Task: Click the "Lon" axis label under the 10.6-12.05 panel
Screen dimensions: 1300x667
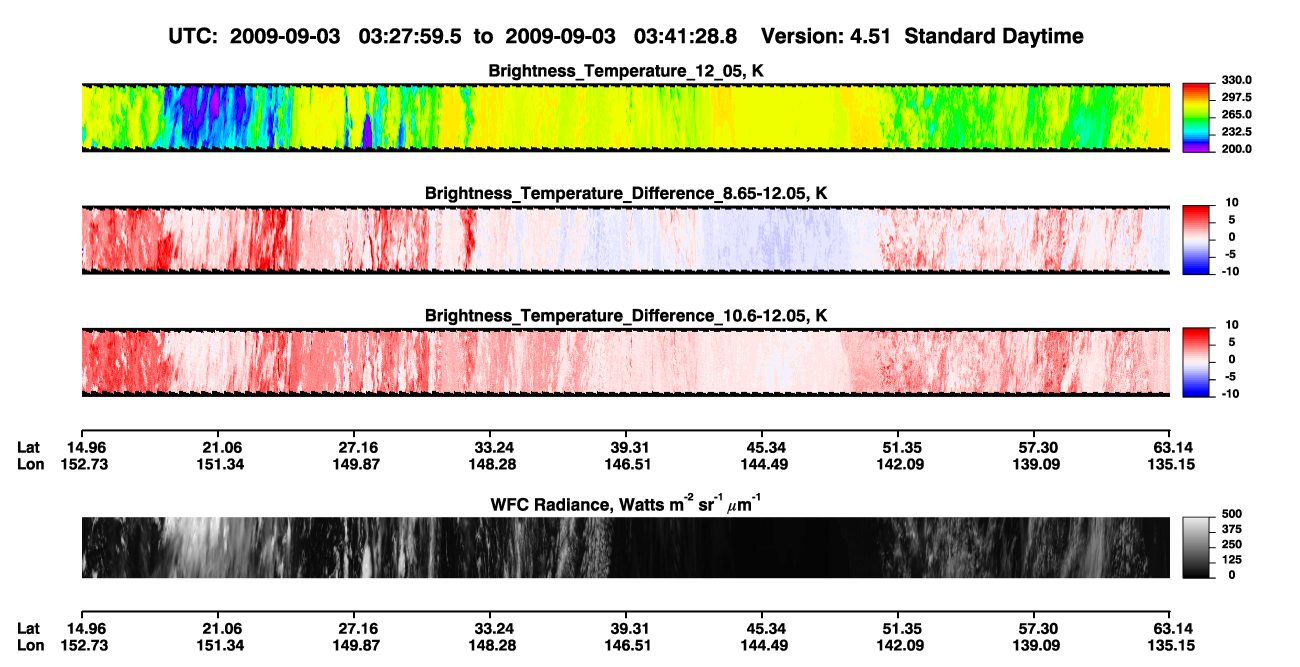Action: pos(30,464)
